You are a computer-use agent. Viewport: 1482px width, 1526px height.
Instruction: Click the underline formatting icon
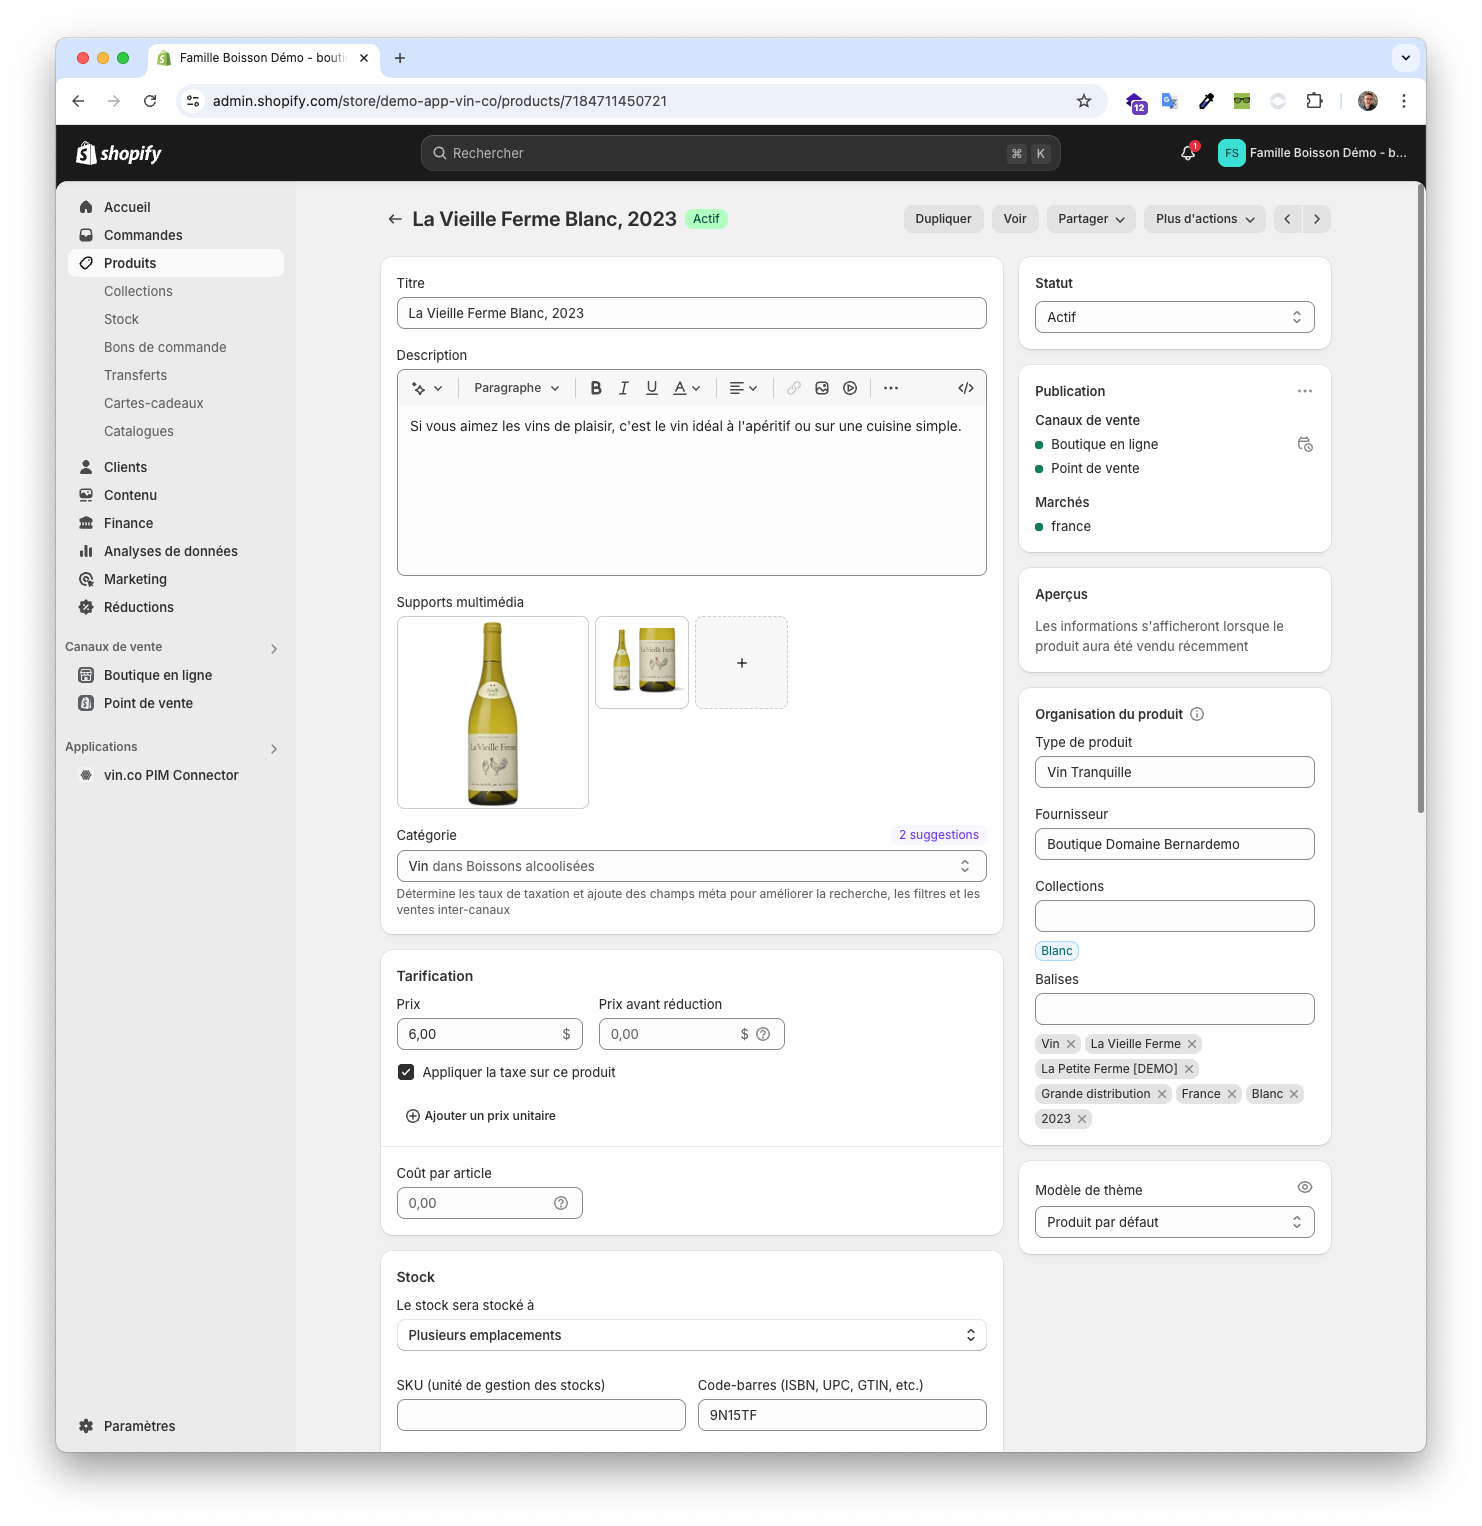coord(652,388)
